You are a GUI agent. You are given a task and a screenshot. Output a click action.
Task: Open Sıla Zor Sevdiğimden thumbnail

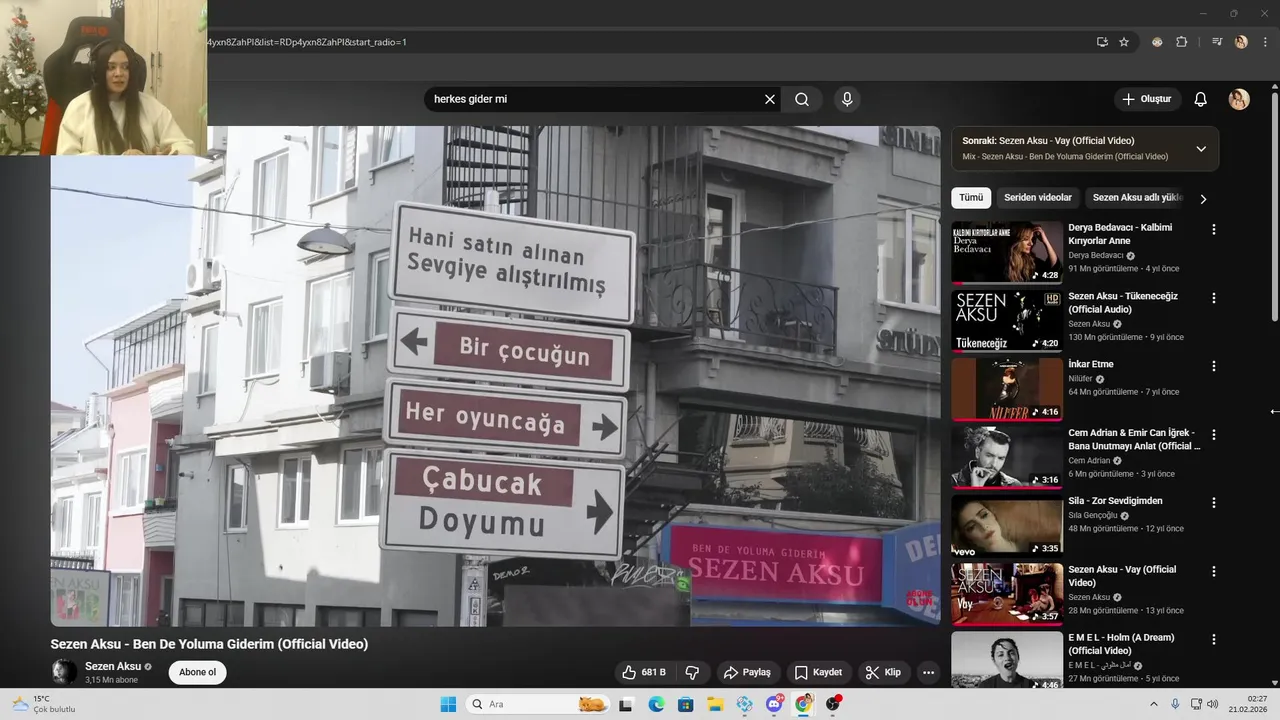[x=1007, y=526]
